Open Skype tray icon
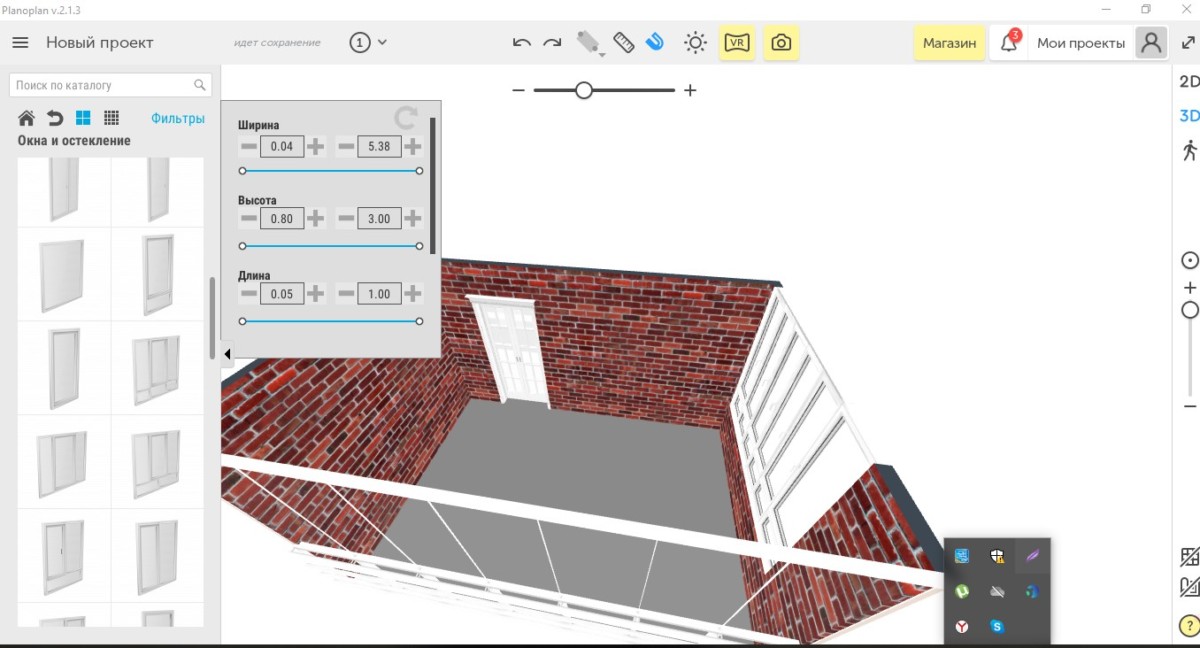1200x648 pixels. coord(997,626)
